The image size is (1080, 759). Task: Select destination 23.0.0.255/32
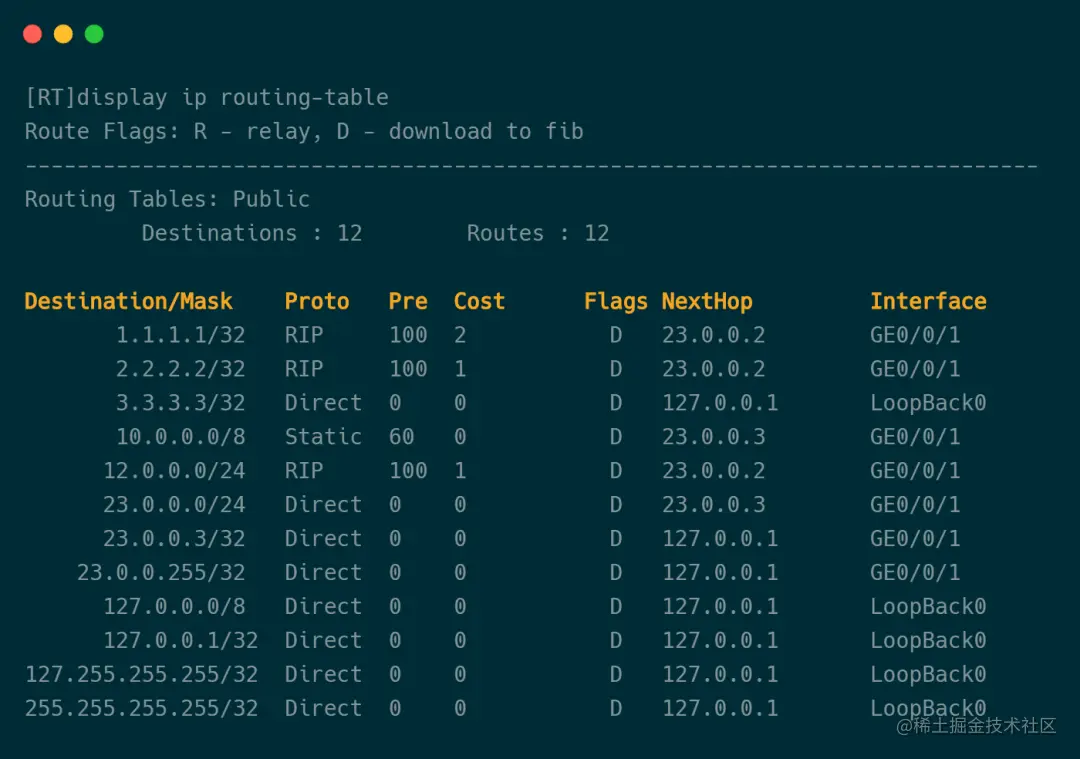point(161,572)
